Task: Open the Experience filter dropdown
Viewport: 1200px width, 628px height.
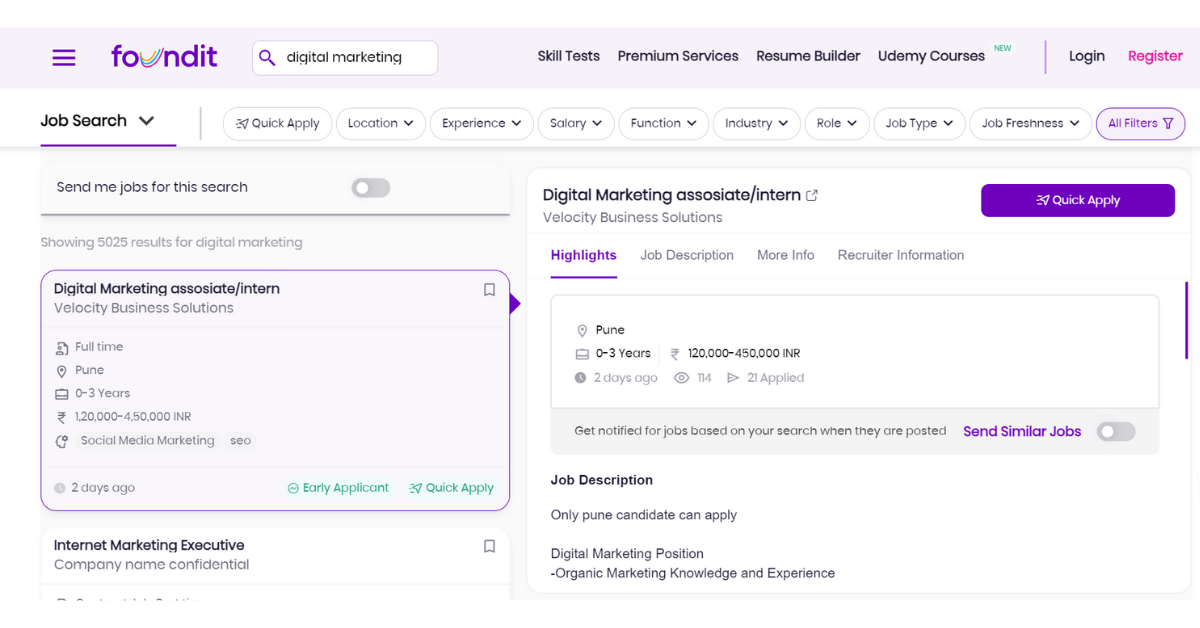Action: click(x=482, y=124)
